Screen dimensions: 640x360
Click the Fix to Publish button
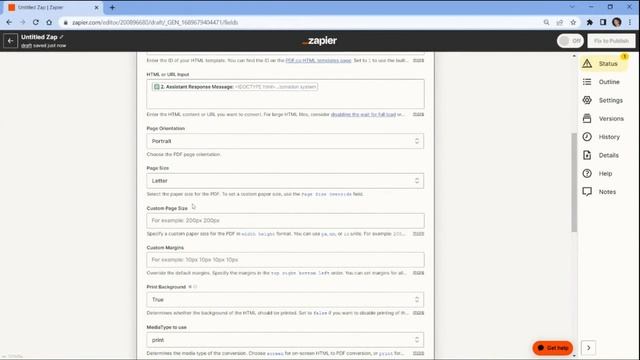tap(611, 41)
